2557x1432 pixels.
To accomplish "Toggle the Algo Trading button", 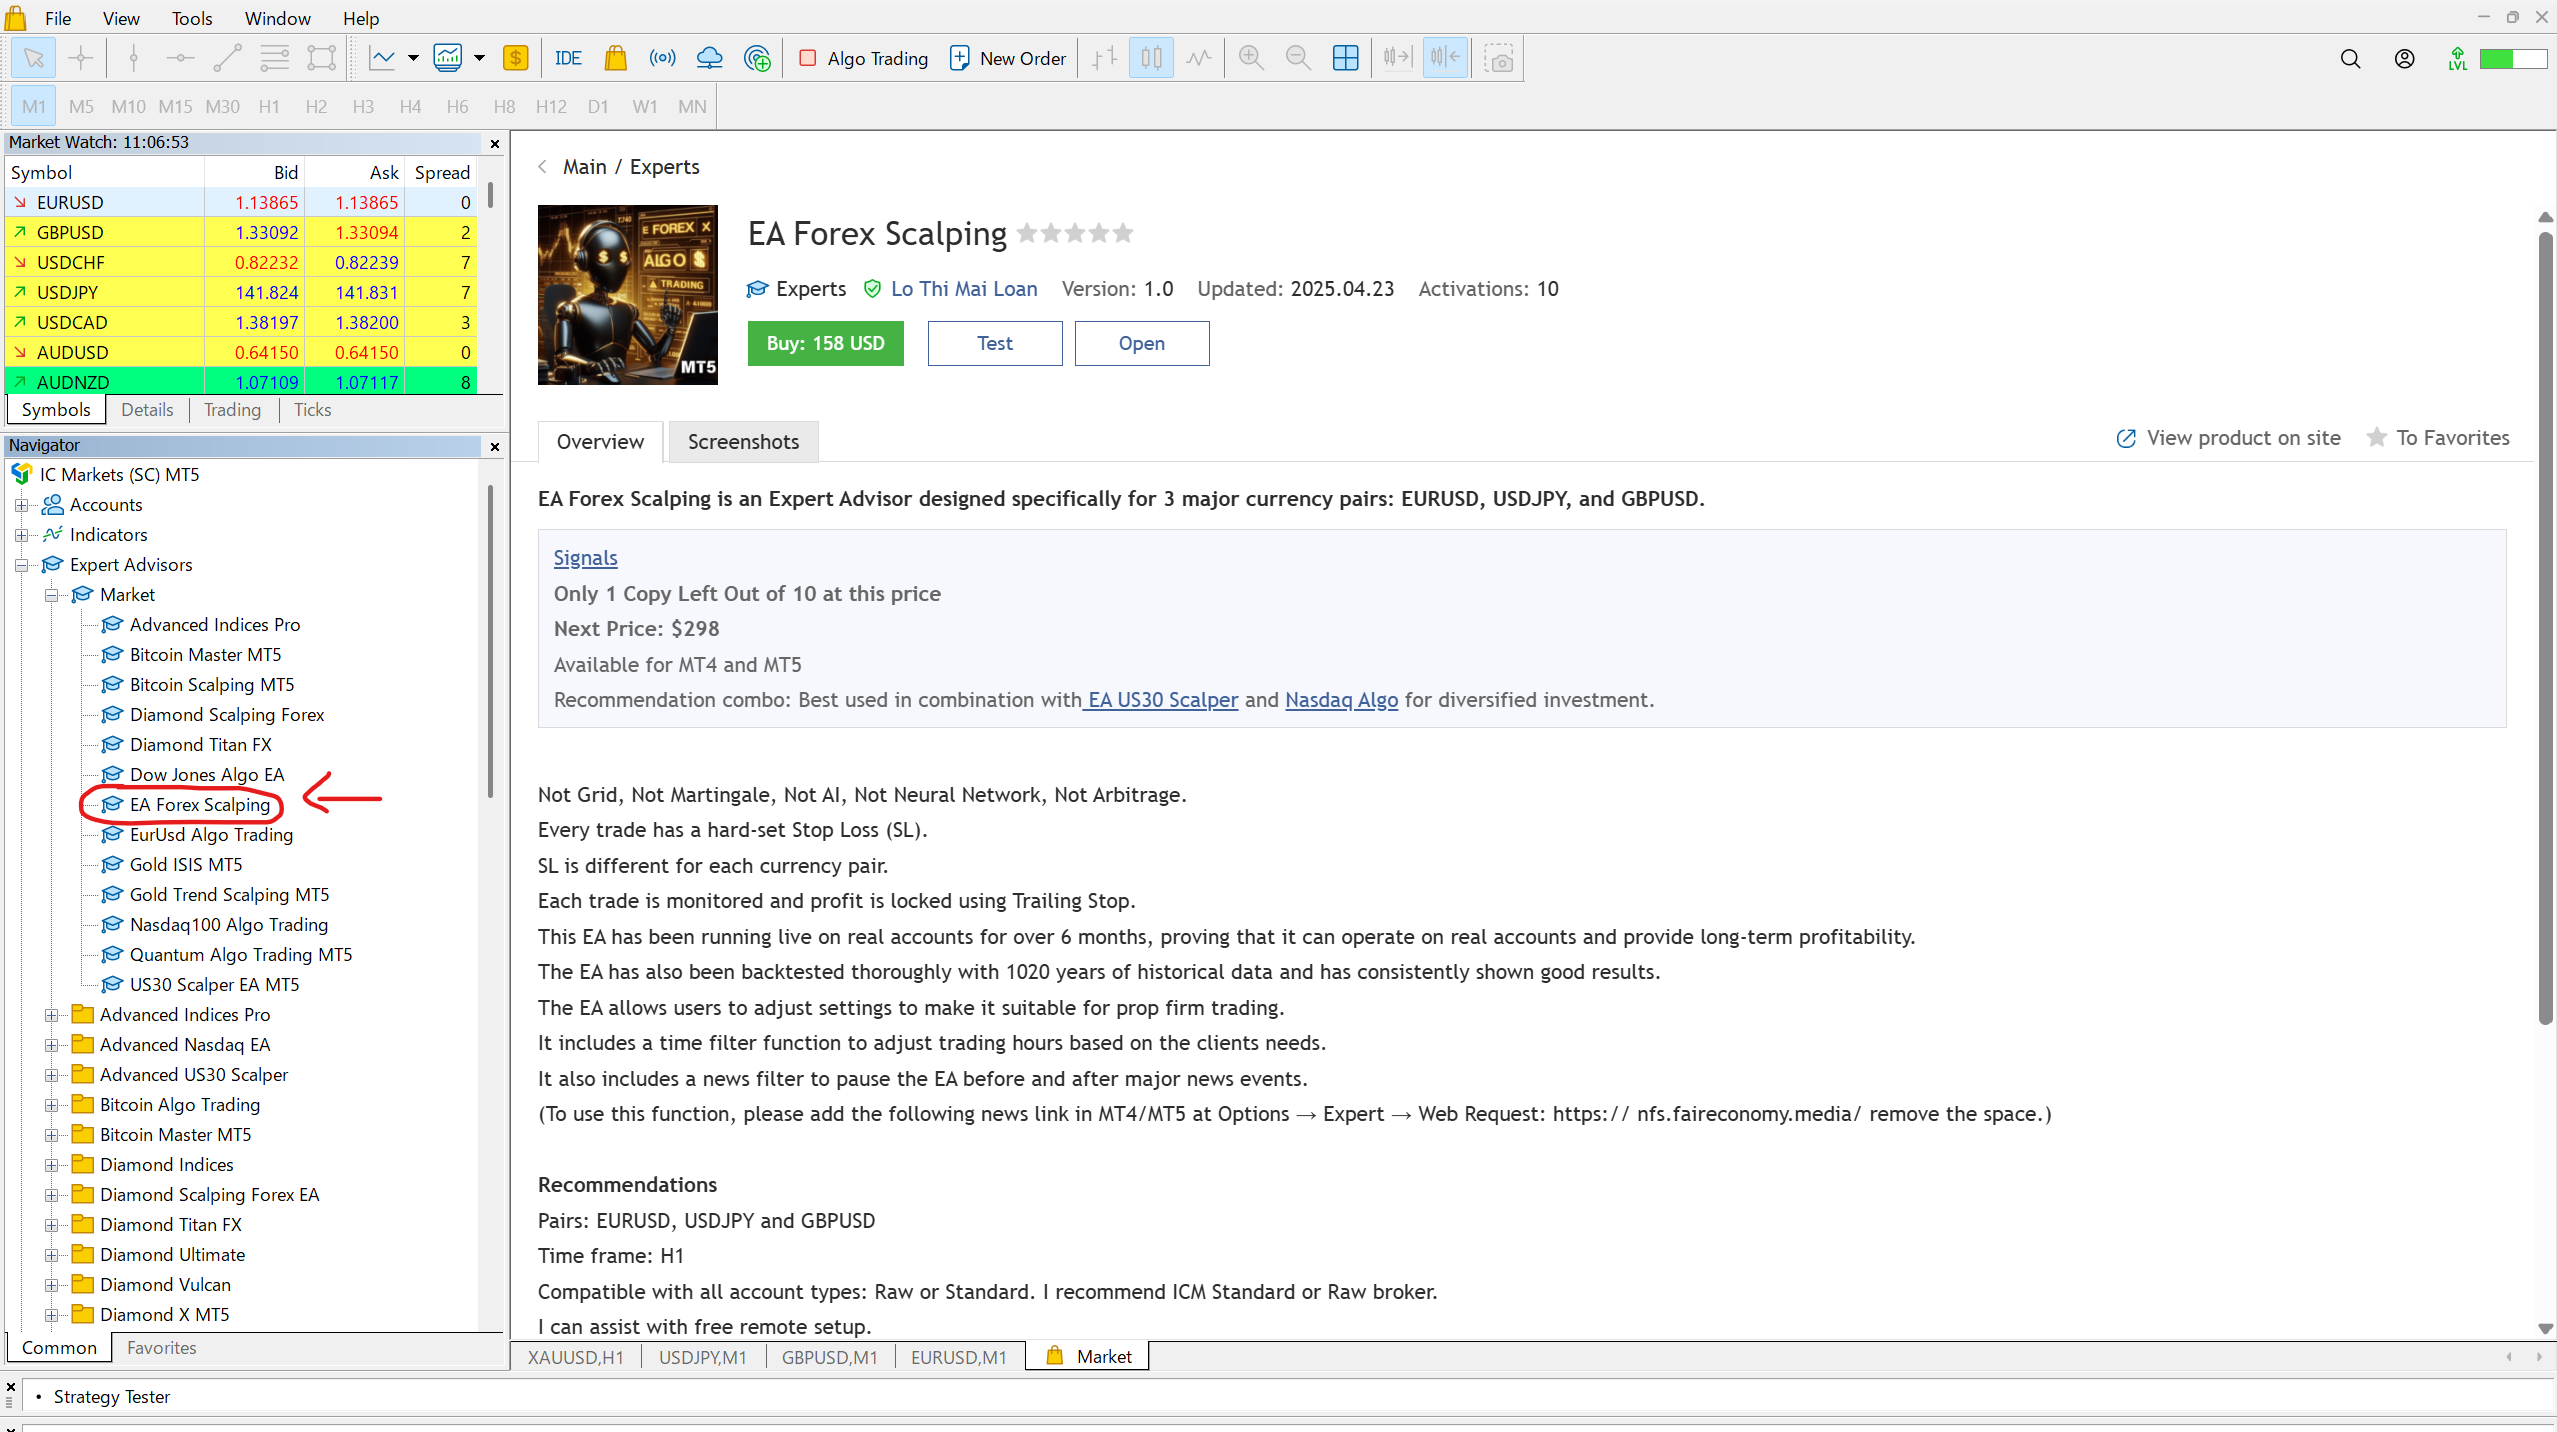I will 864,58.
